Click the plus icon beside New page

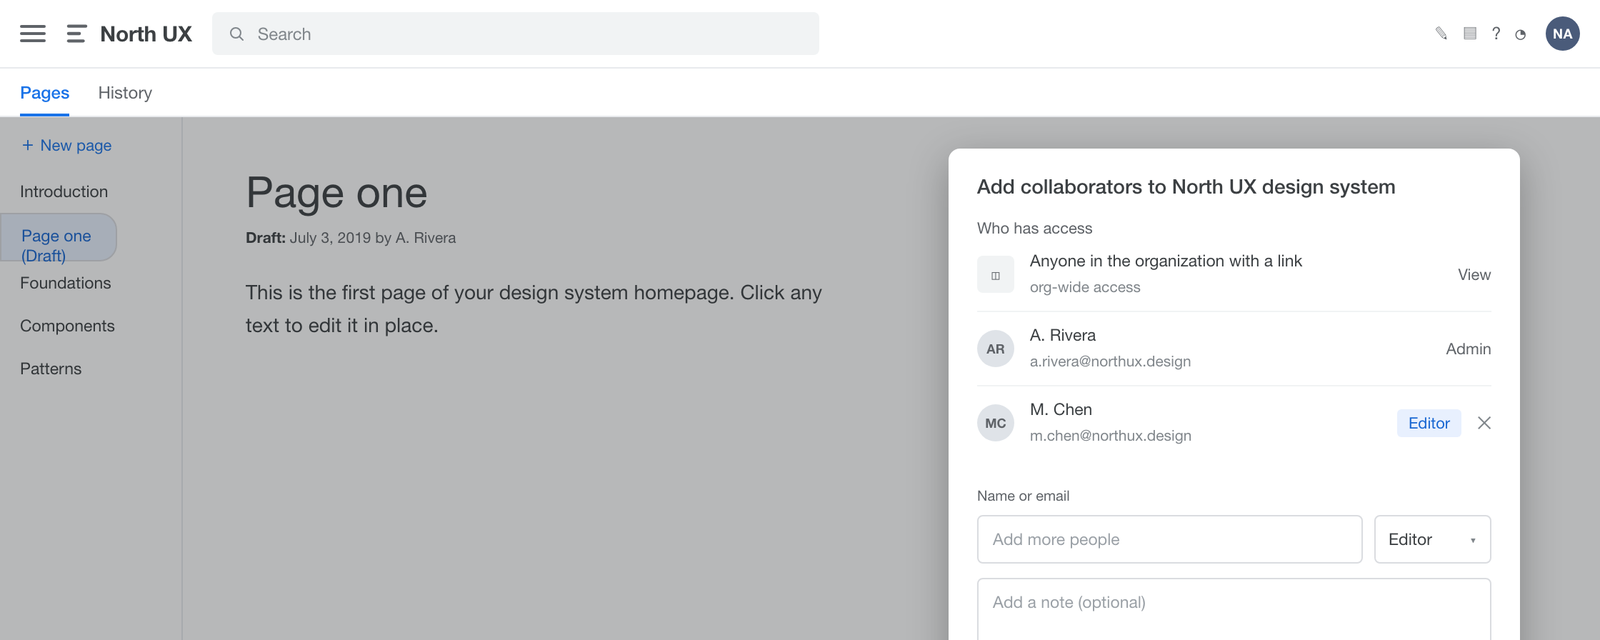point(27,145)
